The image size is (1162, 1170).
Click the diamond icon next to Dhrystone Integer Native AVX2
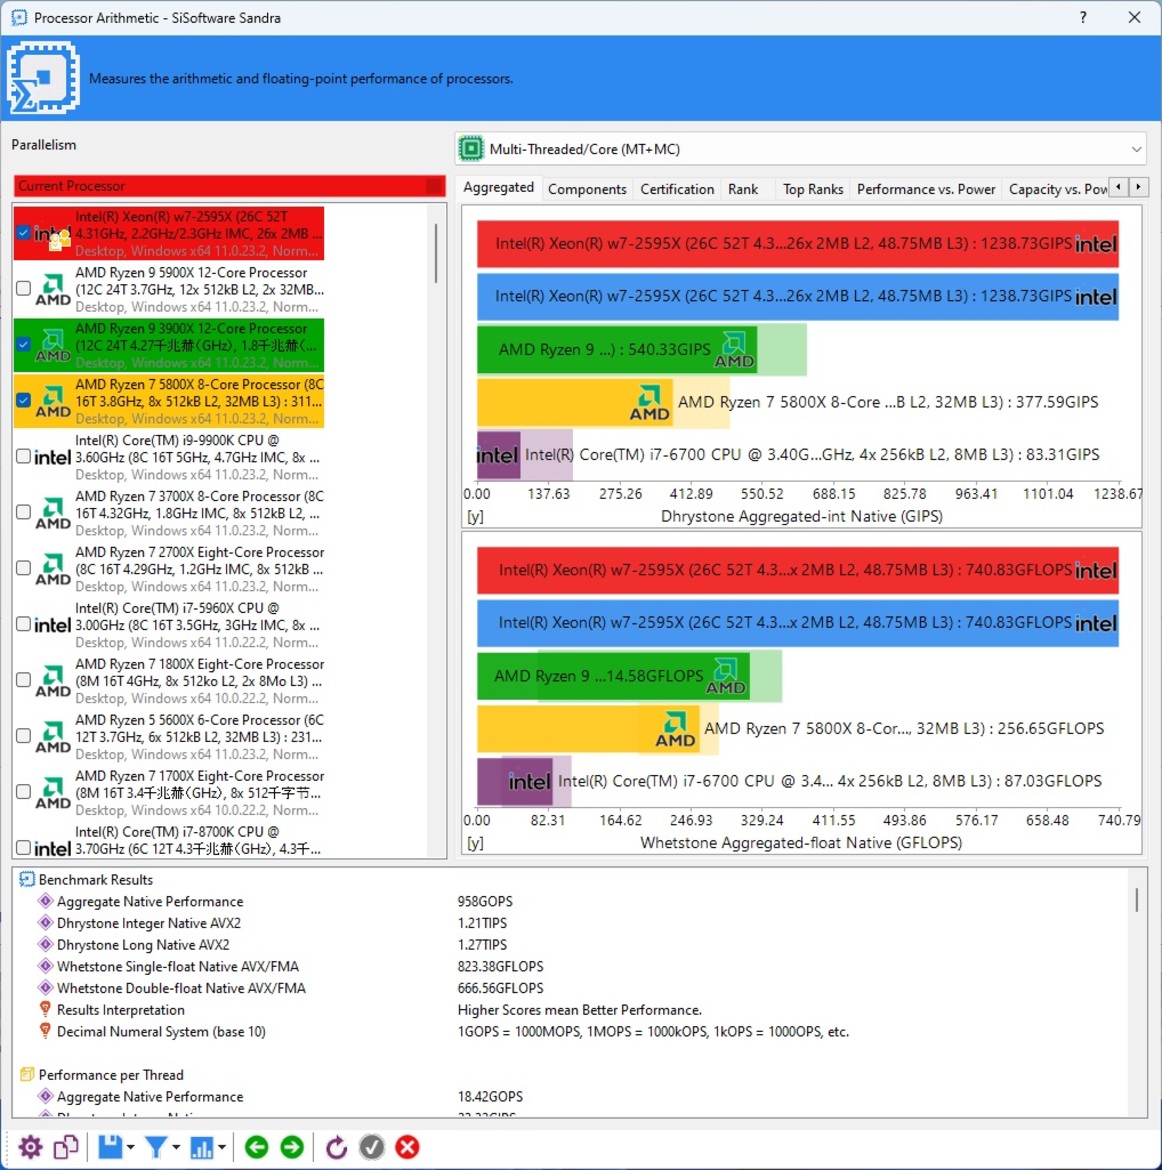pyautogui.click(x=46, y=923)
